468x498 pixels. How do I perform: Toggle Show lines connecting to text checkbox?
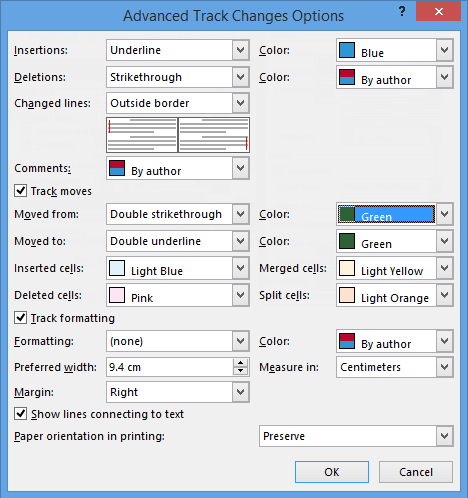pyautogui.click(x=20, y=414)
